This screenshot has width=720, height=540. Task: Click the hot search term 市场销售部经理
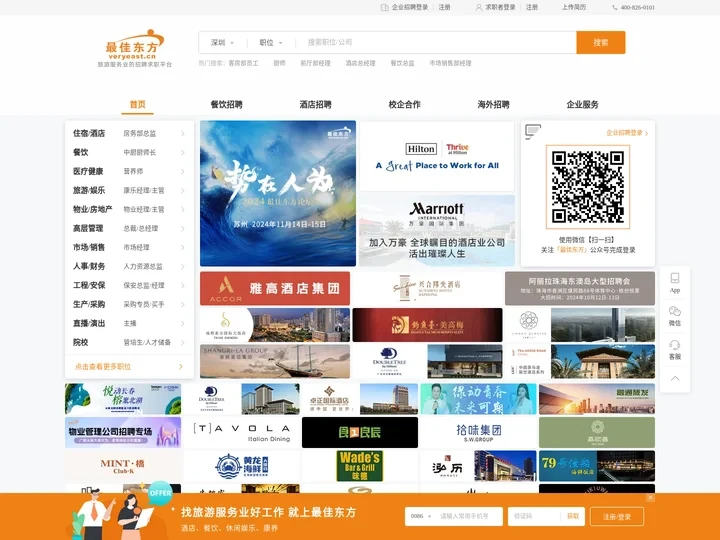coord(450,63)
